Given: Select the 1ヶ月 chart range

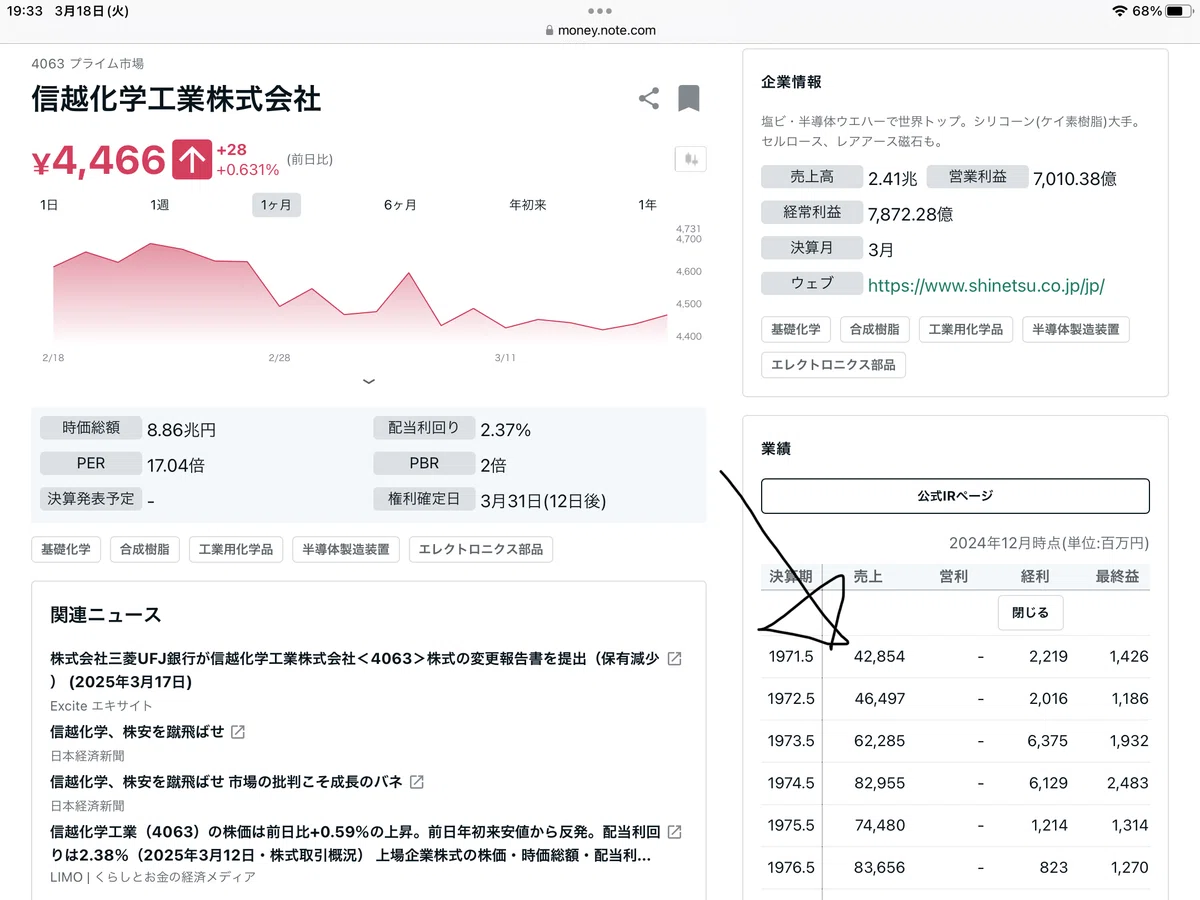Looking at the screenshot, I should pyautogui.click(x=276, y=205).
